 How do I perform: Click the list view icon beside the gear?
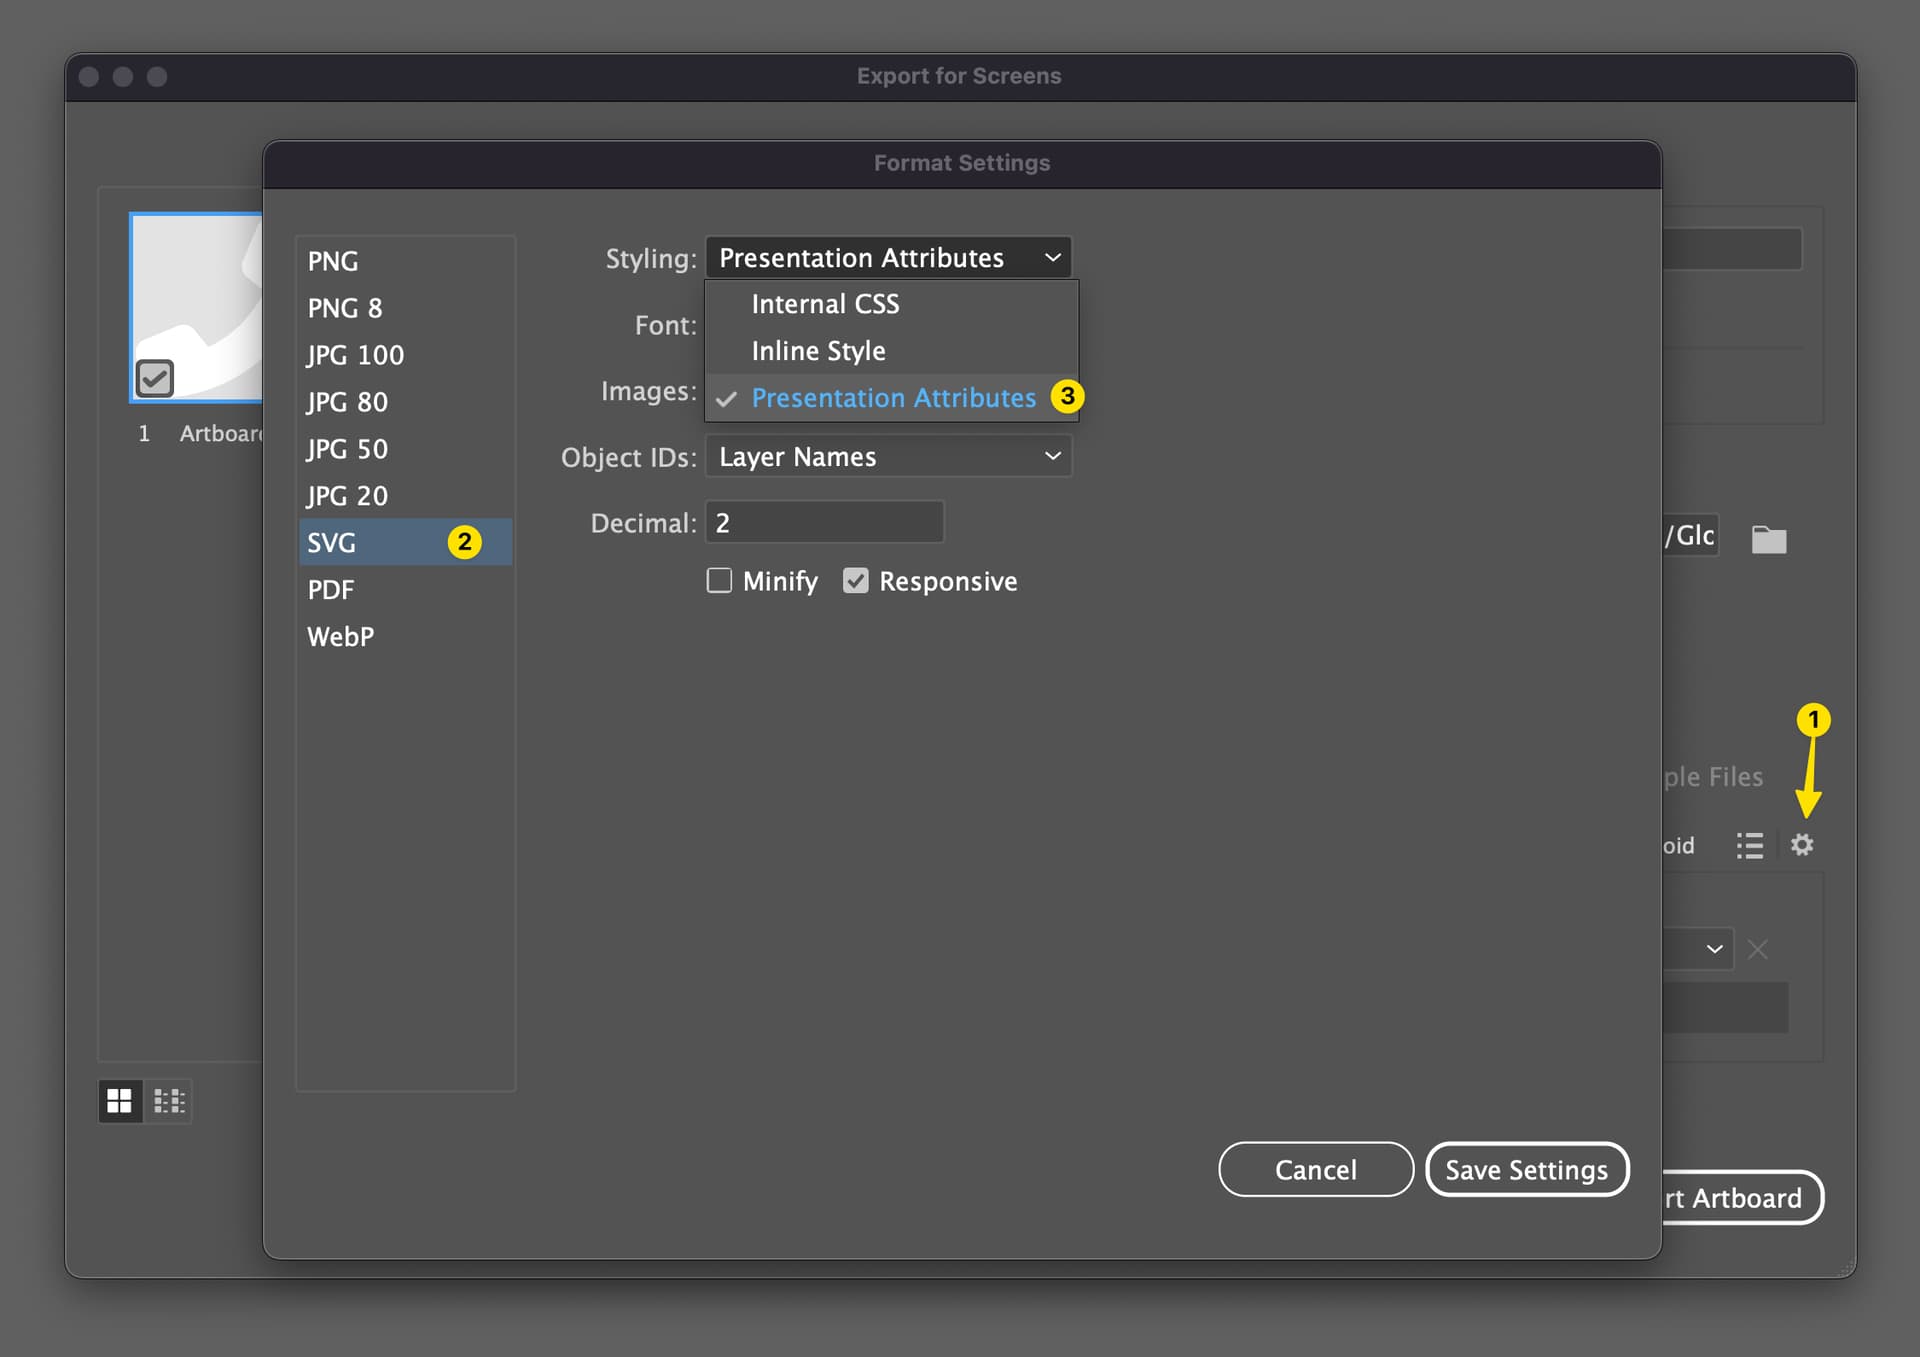point(1749,845)
